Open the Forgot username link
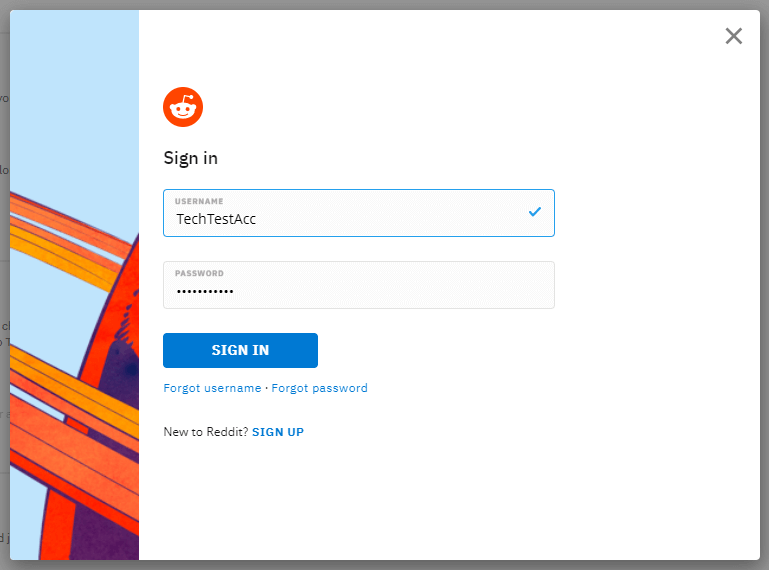 pyautogui.click(x=212, y=388)
